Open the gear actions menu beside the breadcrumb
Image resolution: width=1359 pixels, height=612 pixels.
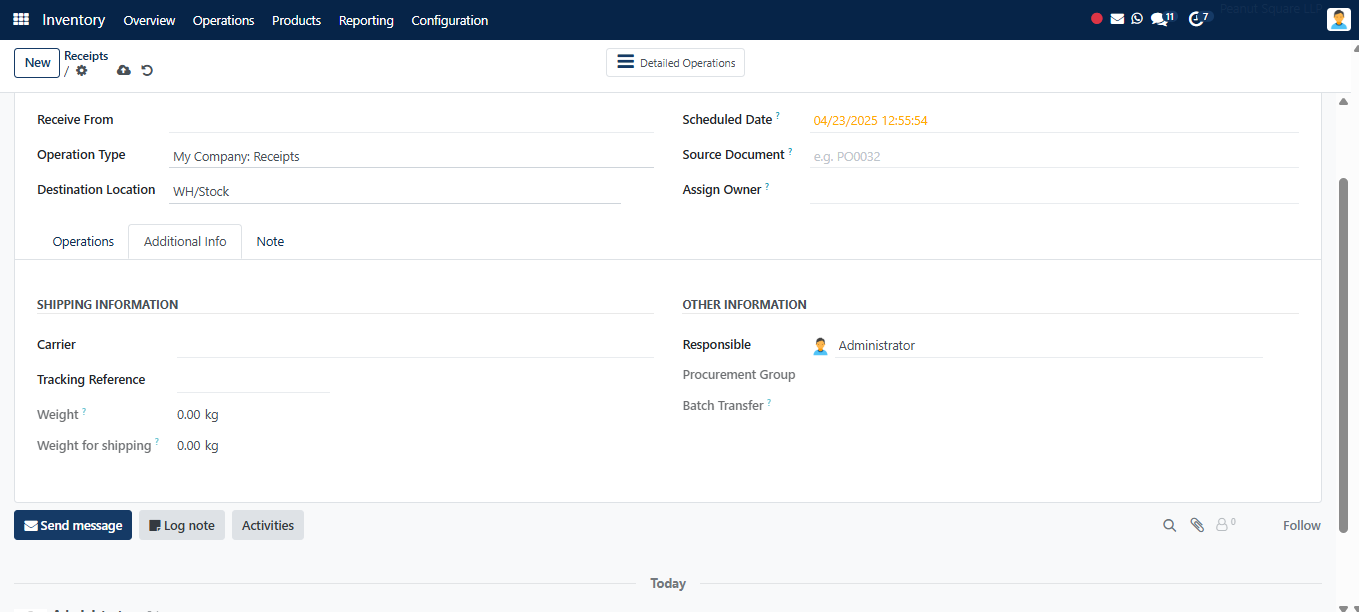[82, 70]
